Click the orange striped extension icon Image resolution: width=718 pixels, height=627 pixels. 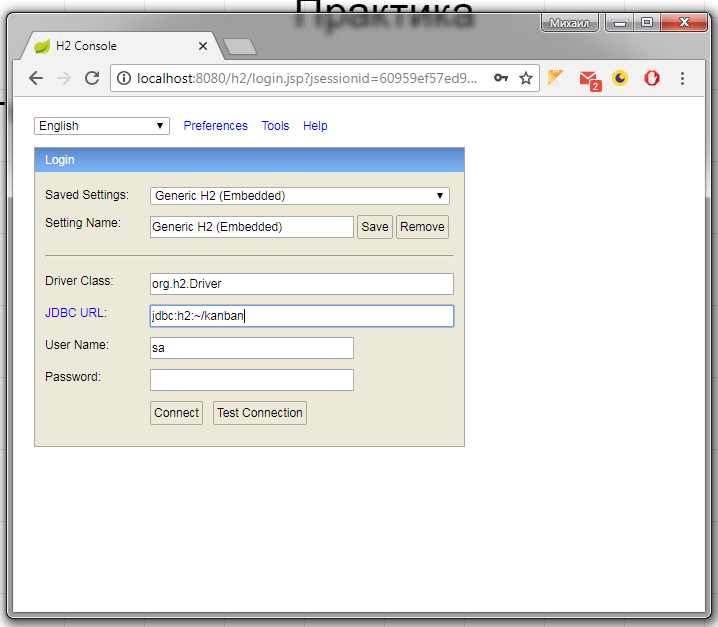(x=555, y=77)
